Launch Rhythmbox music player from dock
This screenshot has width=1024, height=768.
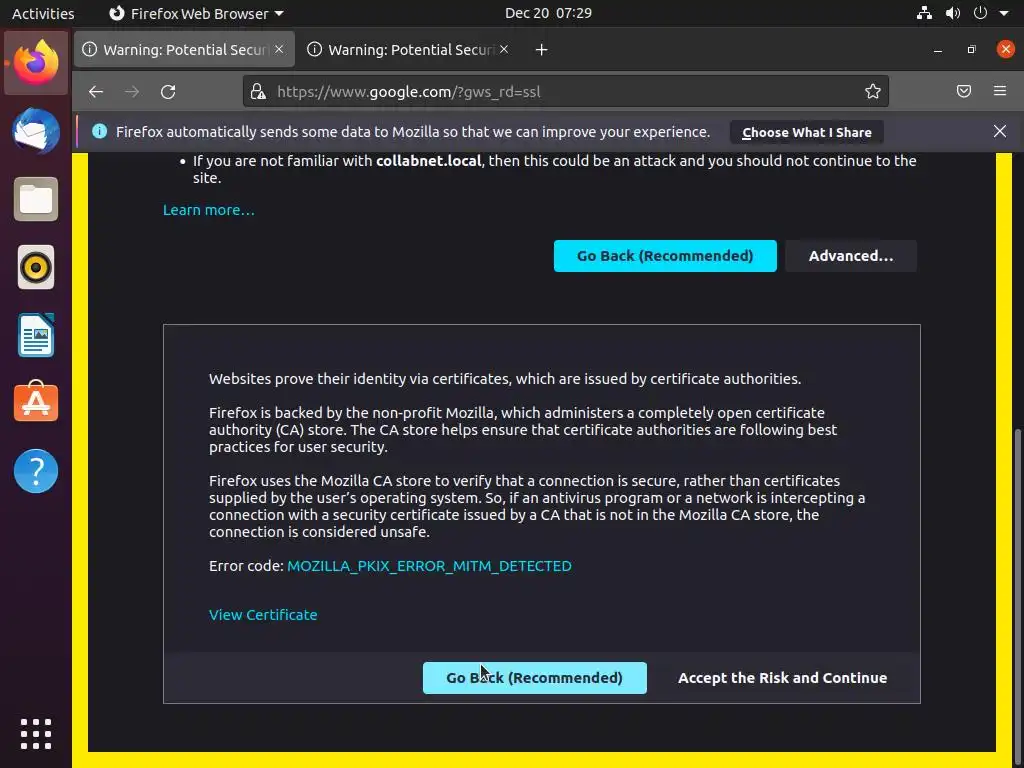point(36,267)
